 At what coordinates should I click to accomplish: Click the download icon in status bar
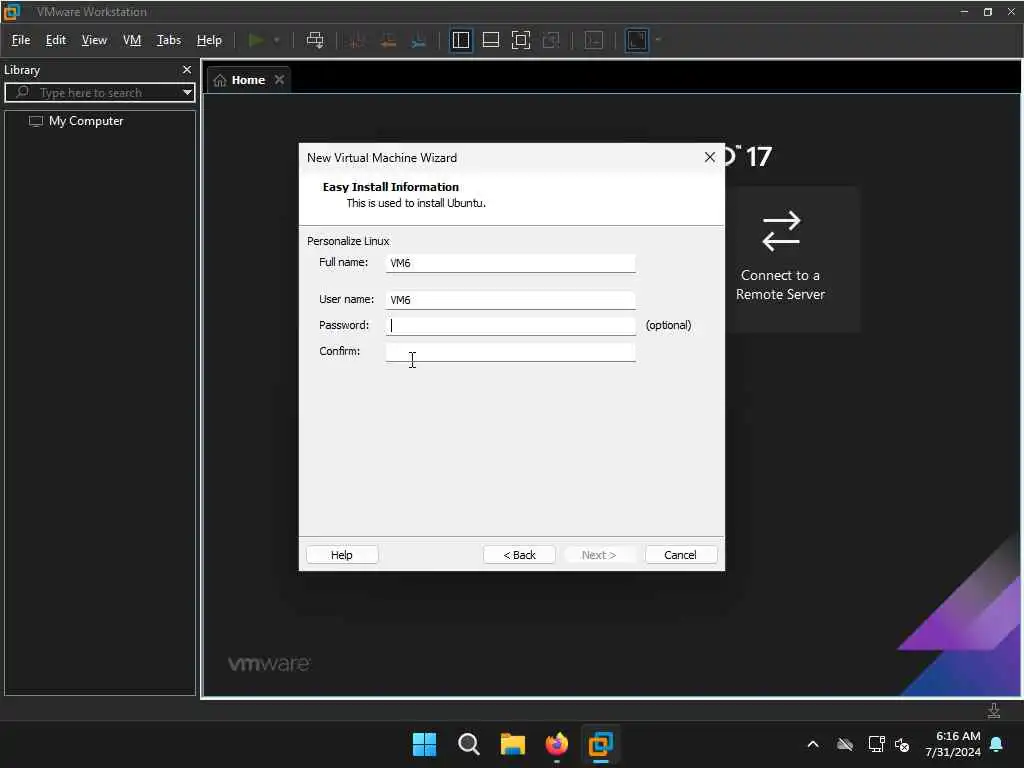coord(994,711)
